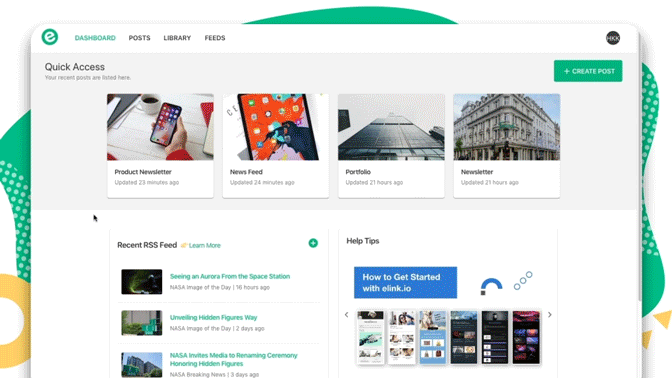Open the Learn More link beside RSS Feed
Image resolution: width=672 pixels, height=378 pixels.
[x=204, y=246]
